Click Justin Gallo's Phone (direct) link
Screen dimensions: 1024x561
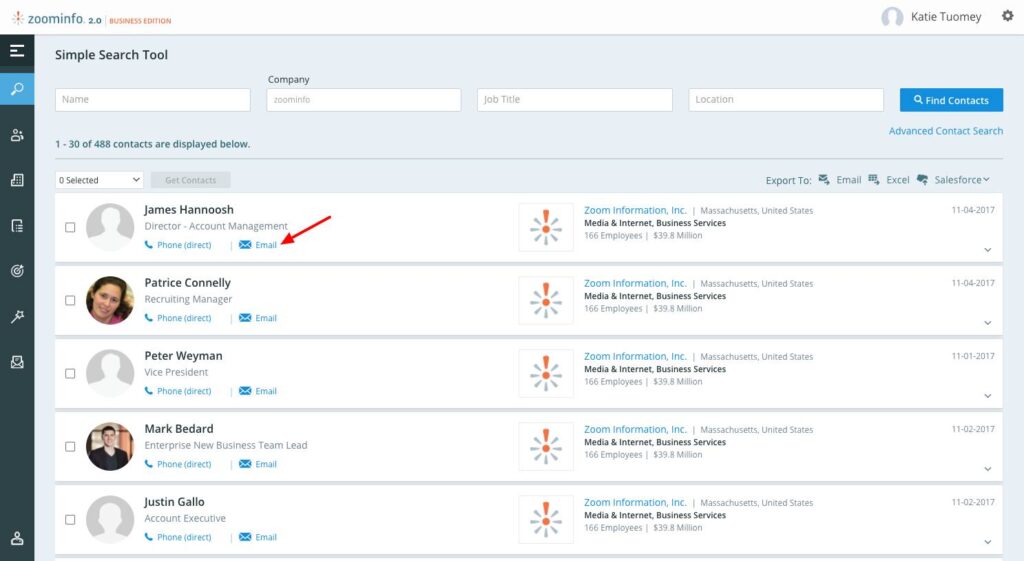(x=184, y=537)
